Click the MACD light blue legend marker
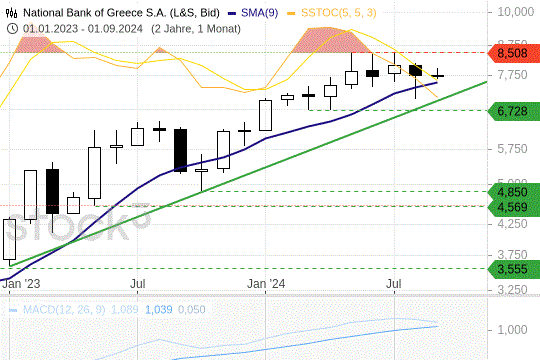The width and height of the screenshot is (540, 360). tap(13, 310)
